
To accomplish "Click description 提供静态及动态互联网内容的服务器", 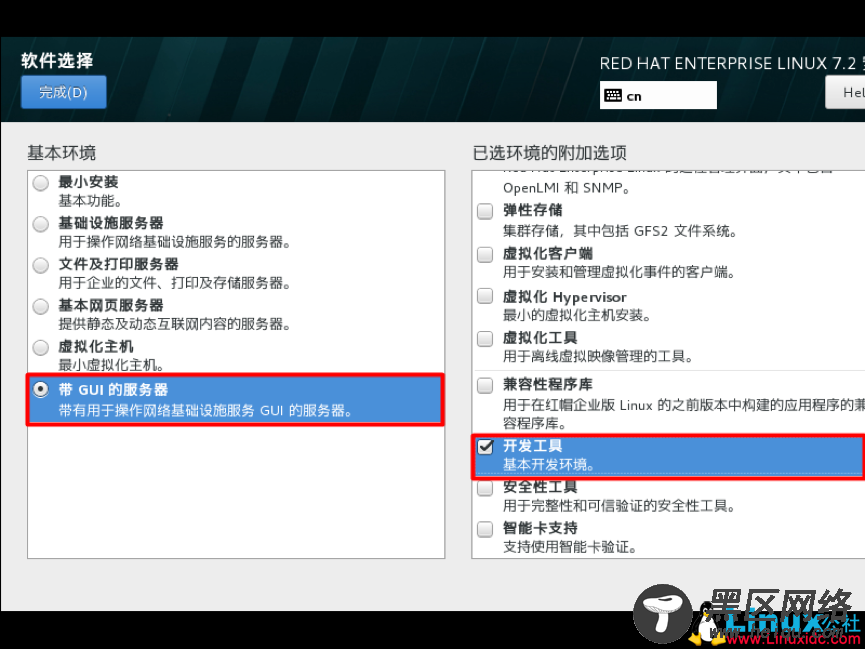I will (174, 324).
